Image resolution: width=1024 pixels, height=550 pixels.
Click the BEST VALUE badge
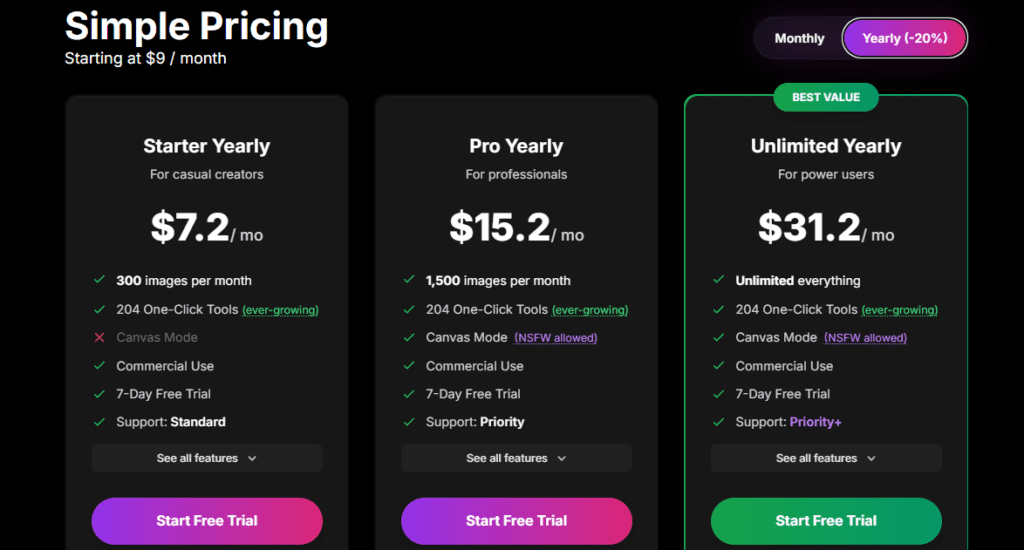825,97
